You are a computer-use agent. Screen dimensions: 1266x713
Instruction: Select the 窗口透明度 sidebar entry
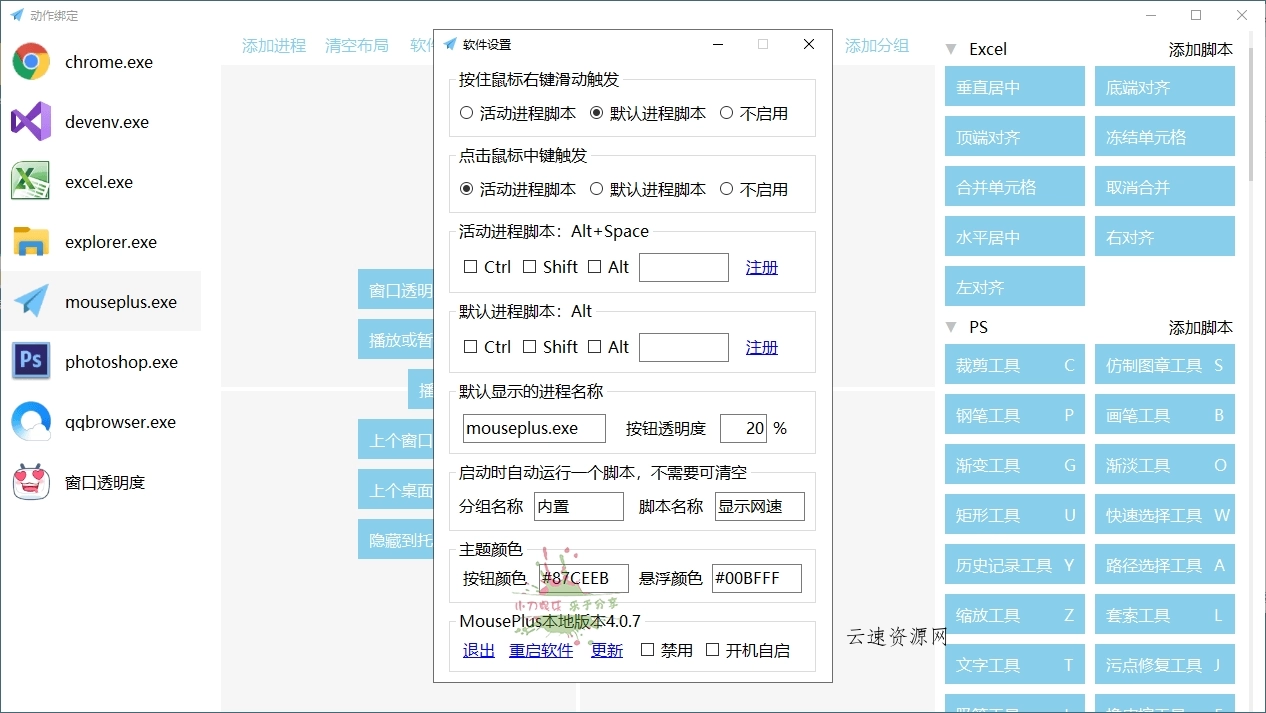[x=103, y=483]
